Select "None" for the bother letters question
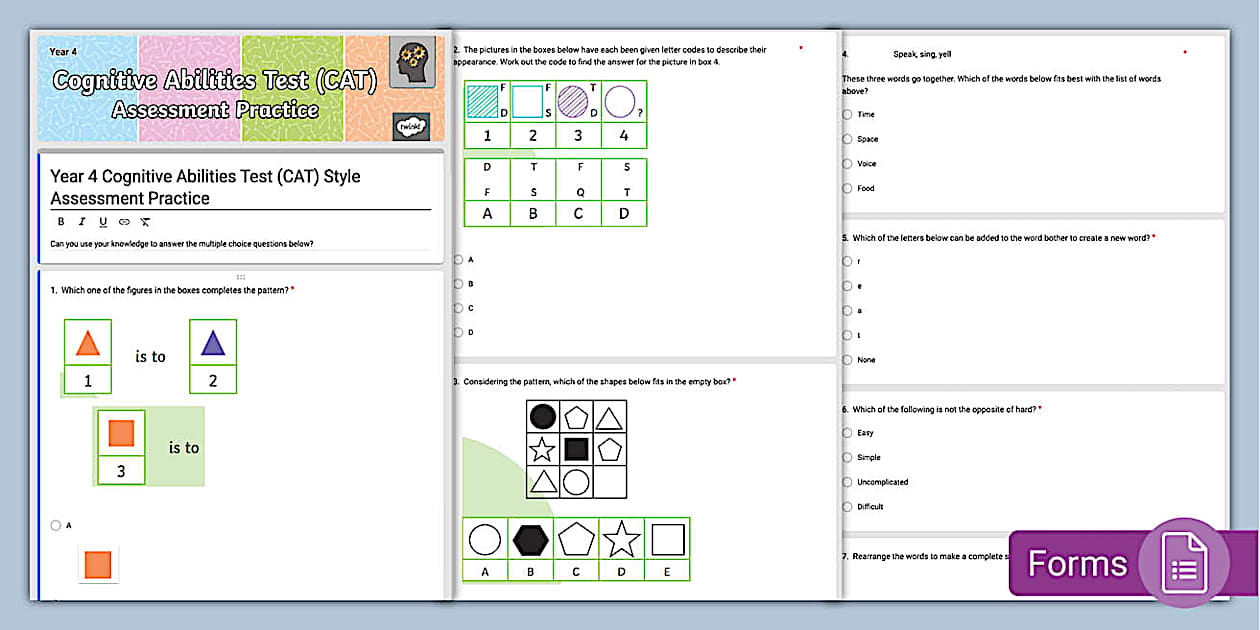The image size is (1260, 630). pyautogui.click(x=847, y=359)
